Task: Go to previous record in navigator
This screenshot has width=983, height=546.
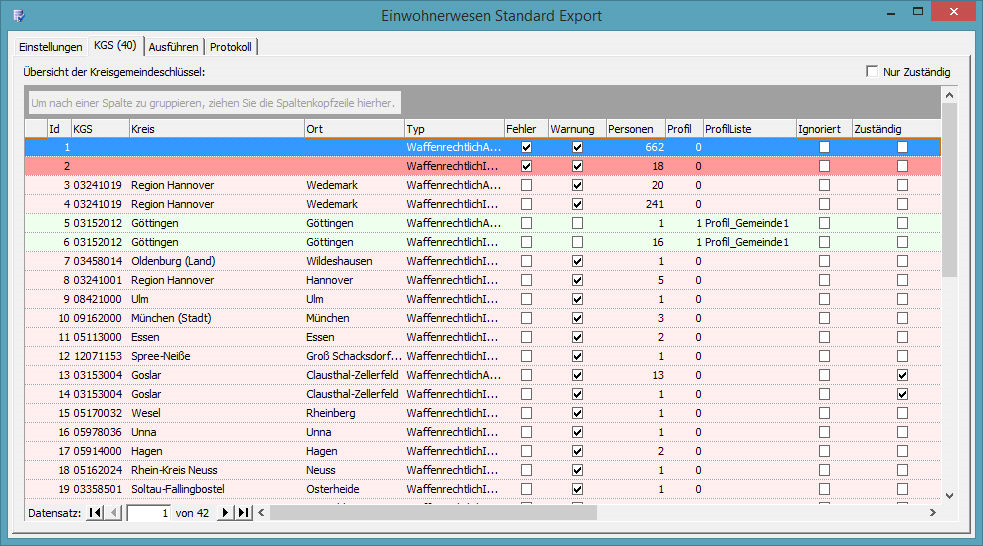Action: [113, 513]
